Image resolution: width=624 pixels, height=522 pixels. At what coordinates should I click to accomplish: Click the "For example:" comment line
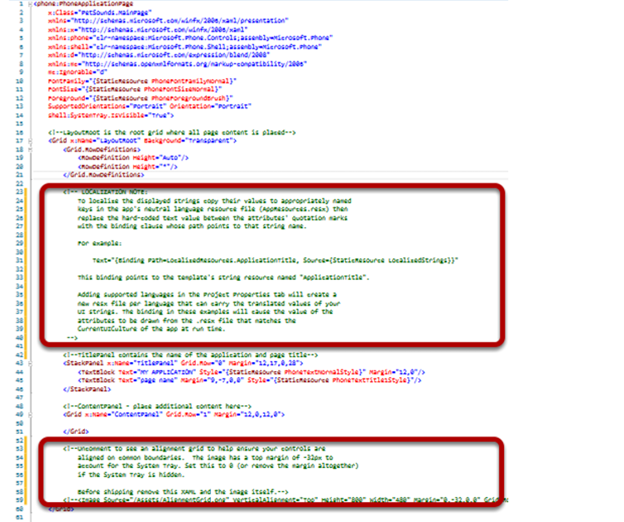click(103, 245)
